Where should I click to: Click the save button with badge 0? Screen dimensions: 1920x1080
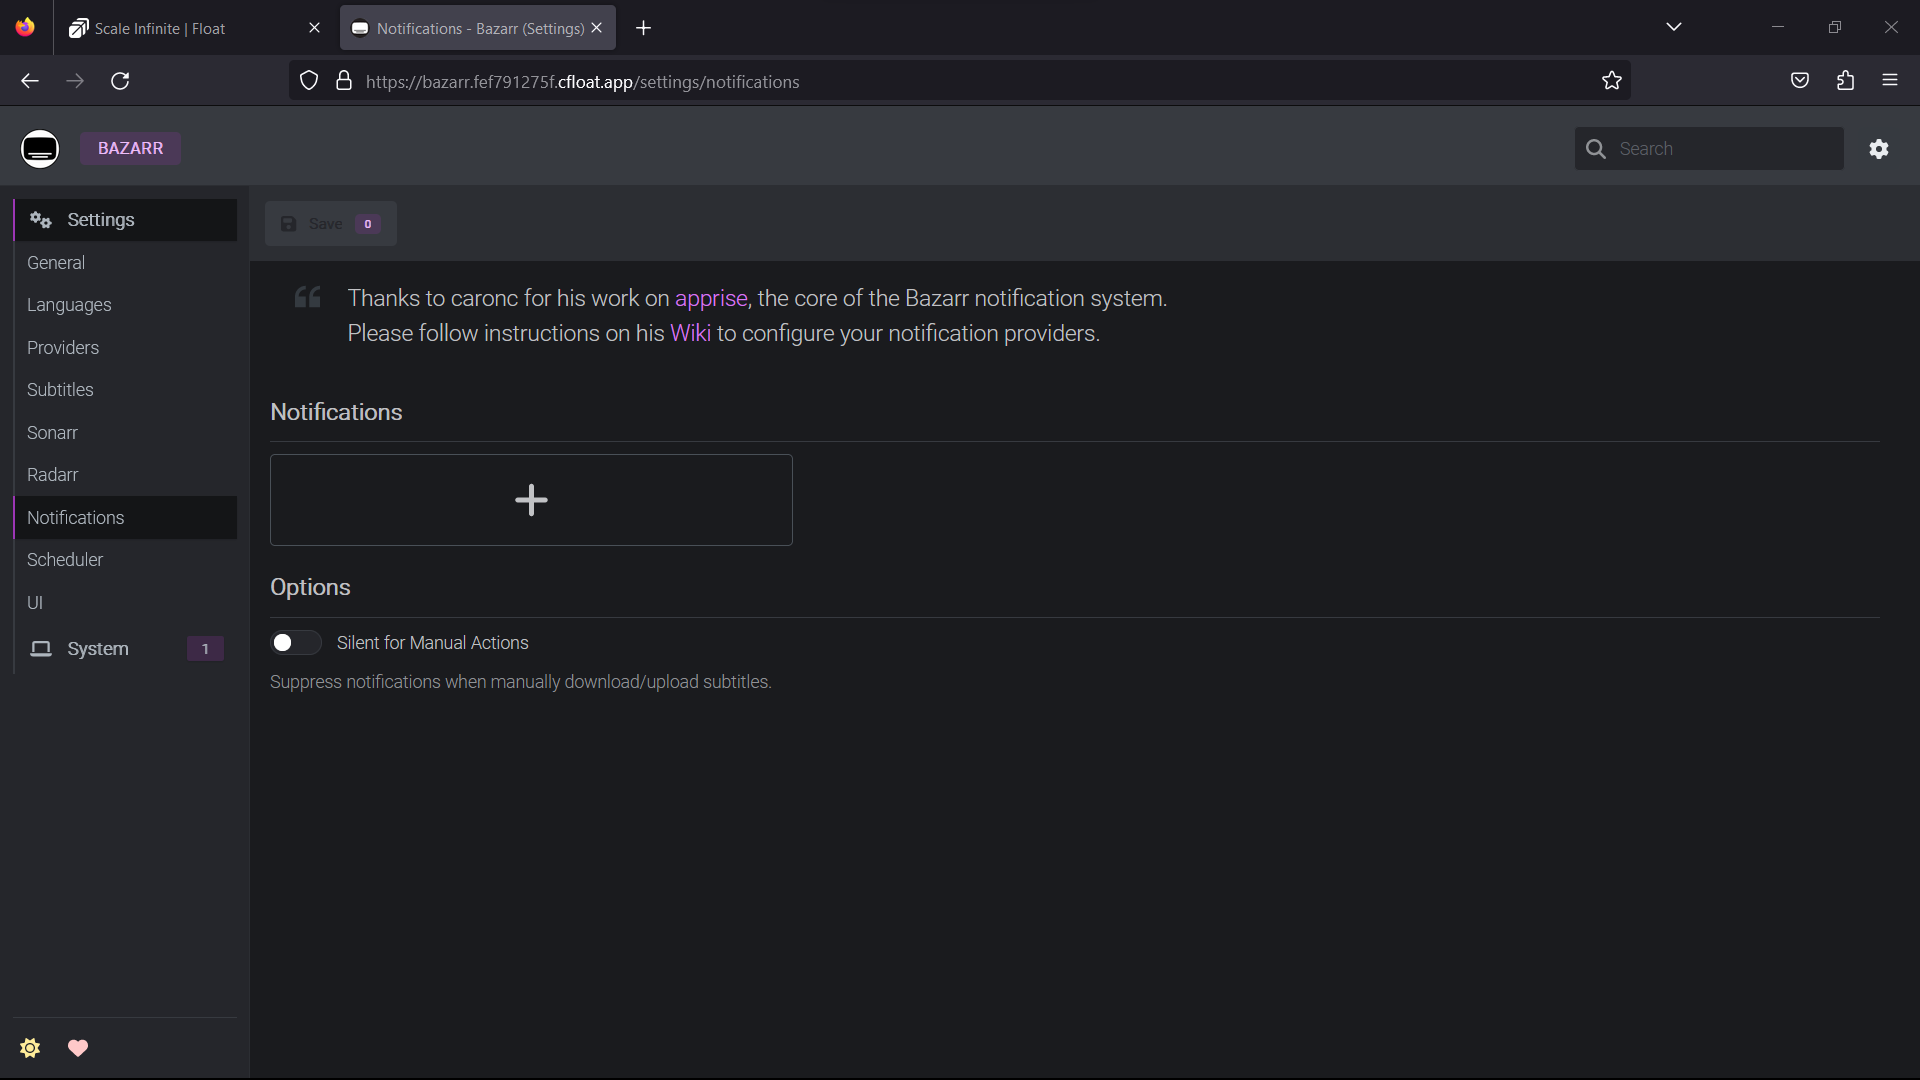pos(330,223)
